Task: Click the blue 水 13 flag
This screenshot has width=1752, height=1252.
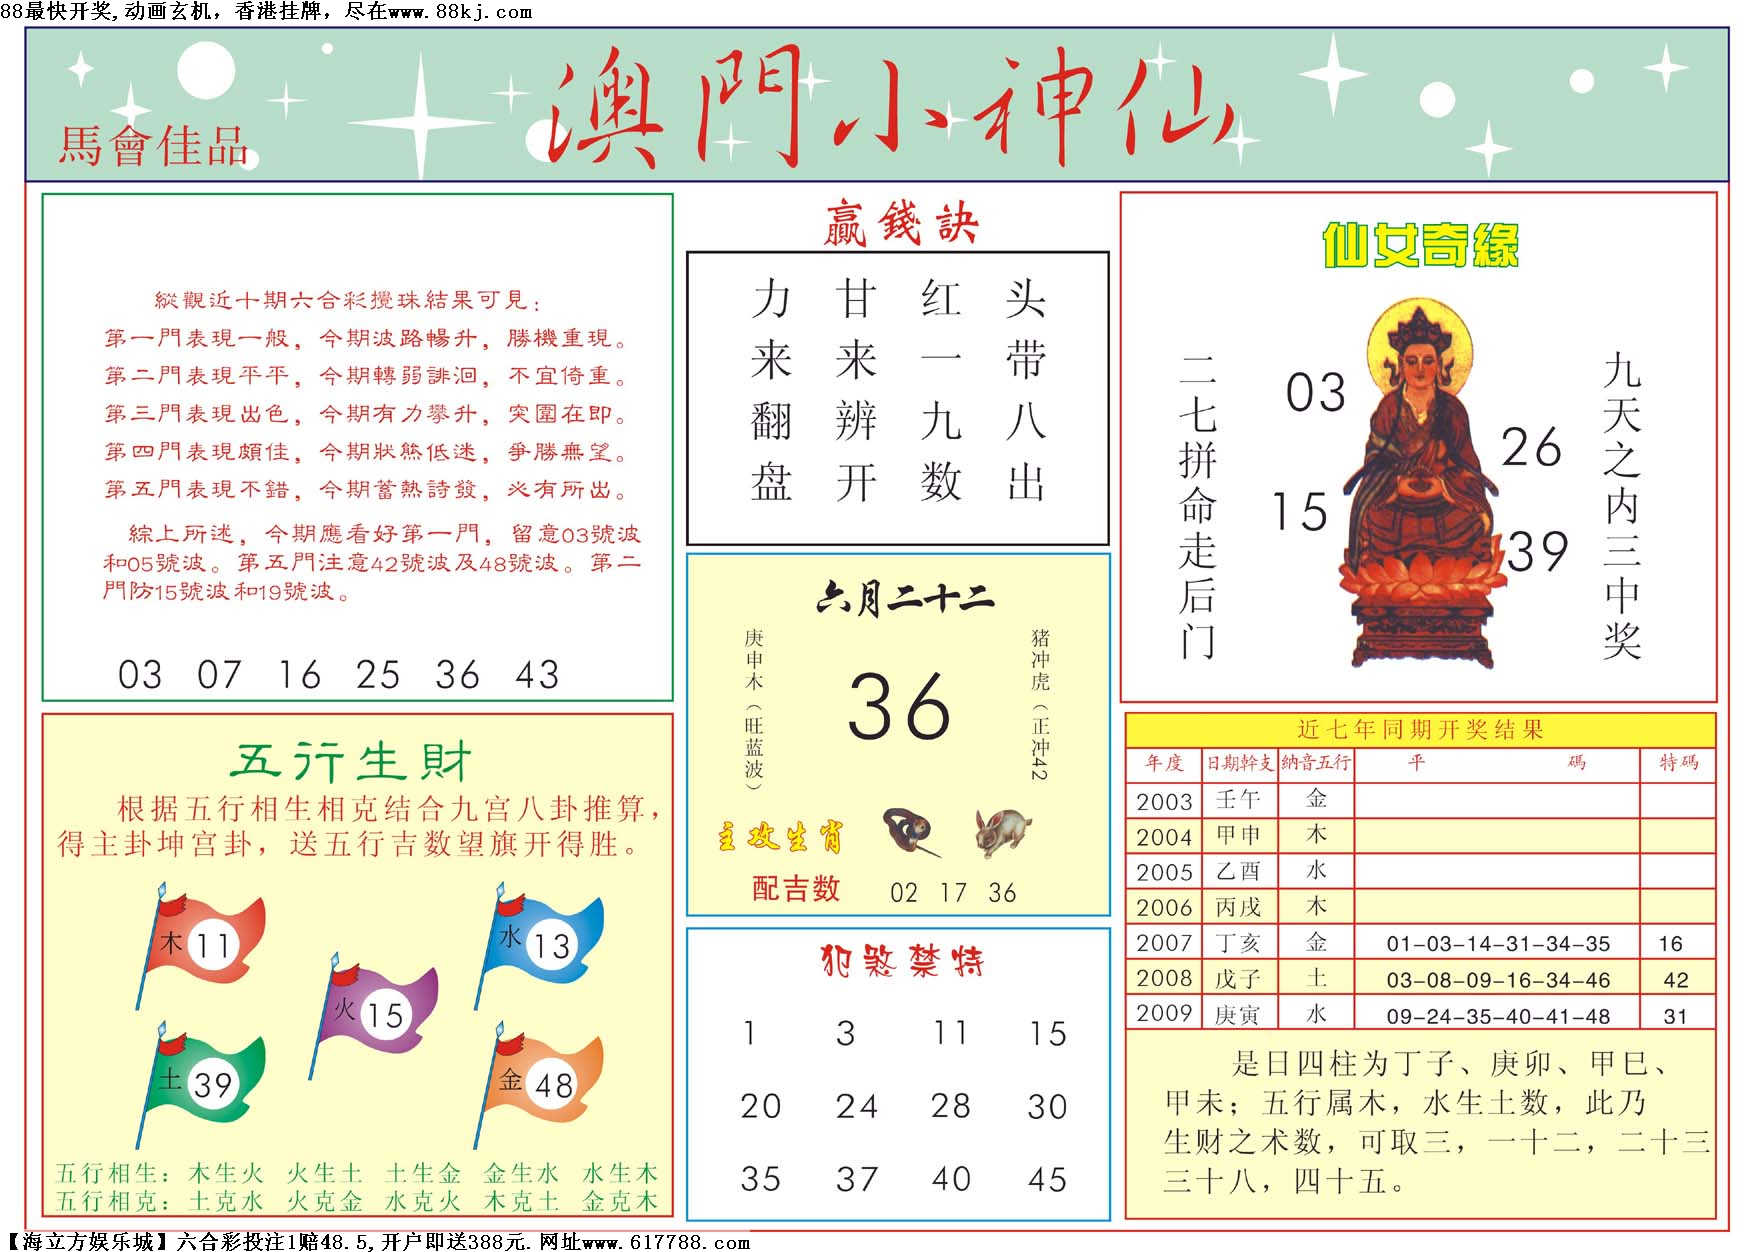Action: [540, 943]
